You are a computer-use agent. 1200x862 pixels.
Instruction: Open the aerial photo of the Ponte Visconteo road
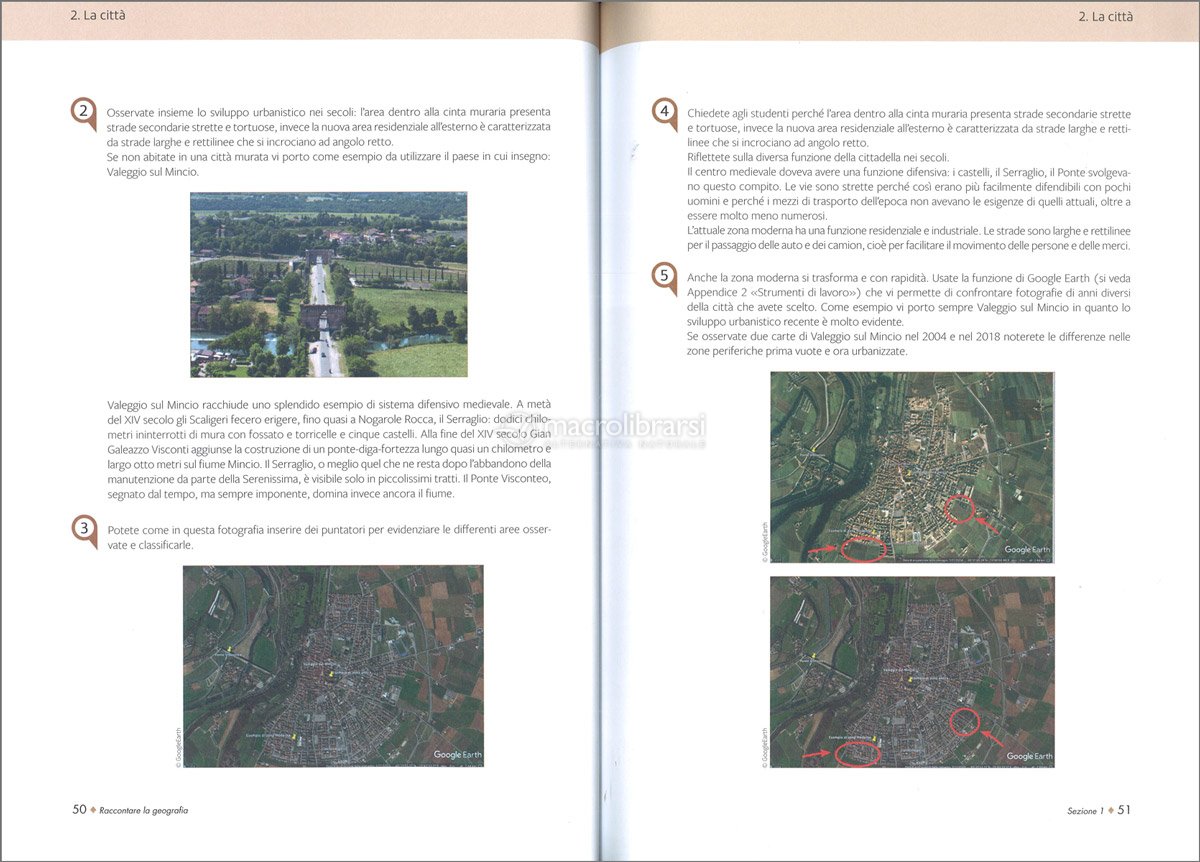click(x=329, y=284)
